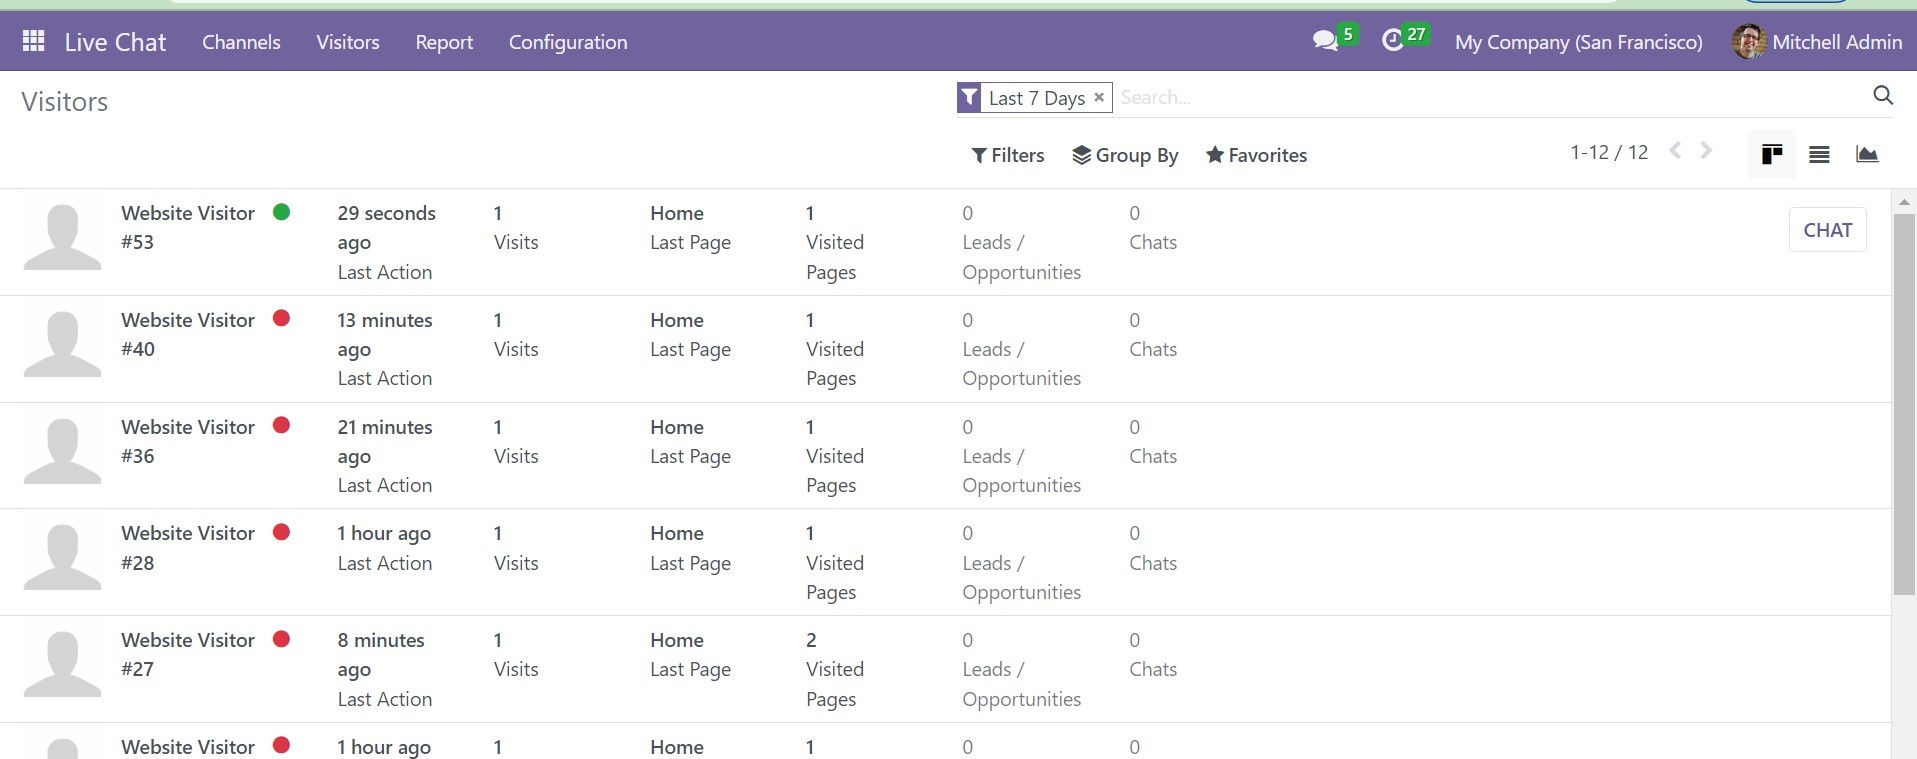Open the Favorites dropdown

point(1256,155)
